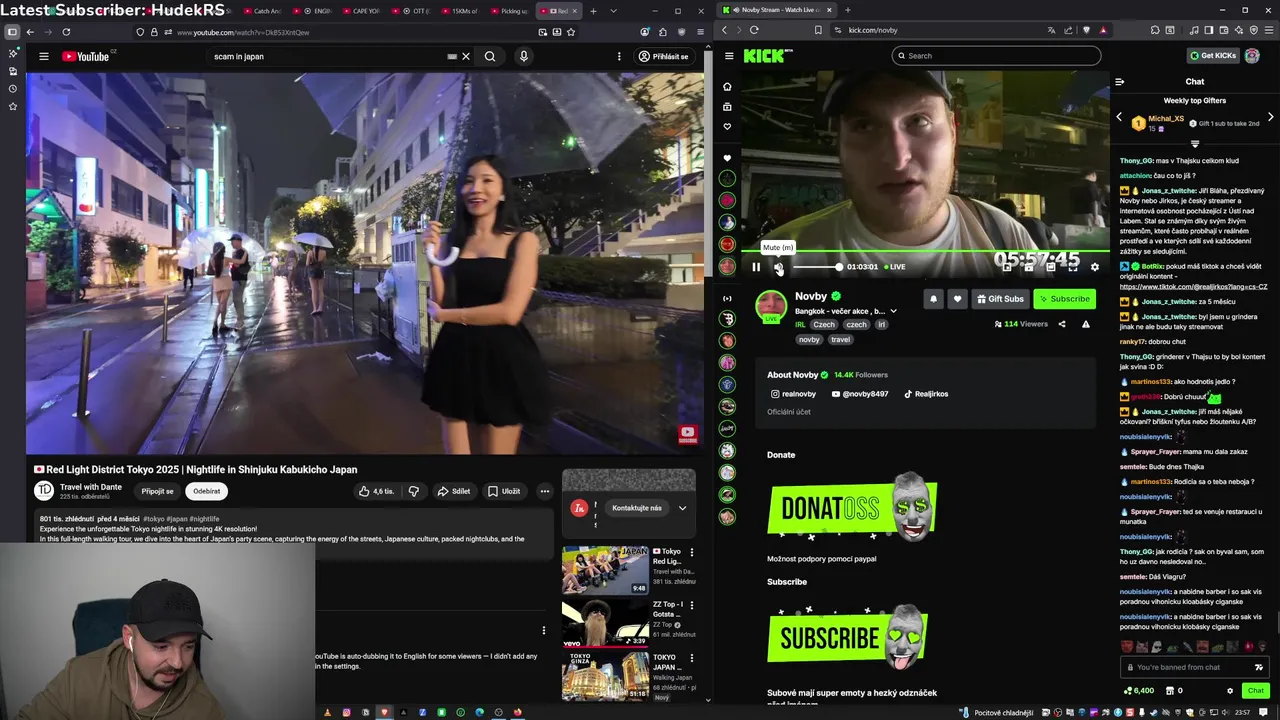The width and height of the screenshot is (1280, 720).
Task: Switch to the 15KMs browser tab
Action: (462, 11)
